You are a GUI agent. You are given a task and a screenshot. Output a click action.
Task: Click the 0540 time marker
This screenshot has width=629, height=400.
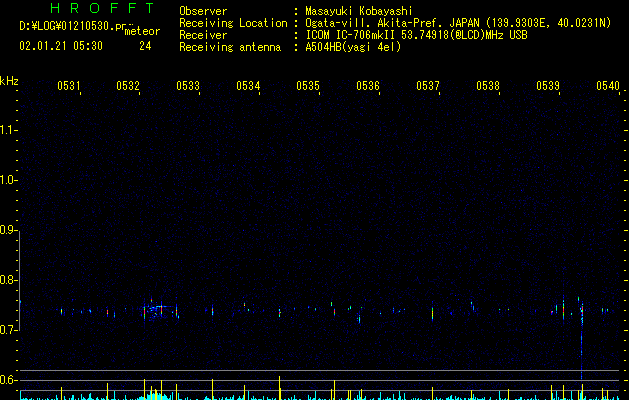(608, 85)
